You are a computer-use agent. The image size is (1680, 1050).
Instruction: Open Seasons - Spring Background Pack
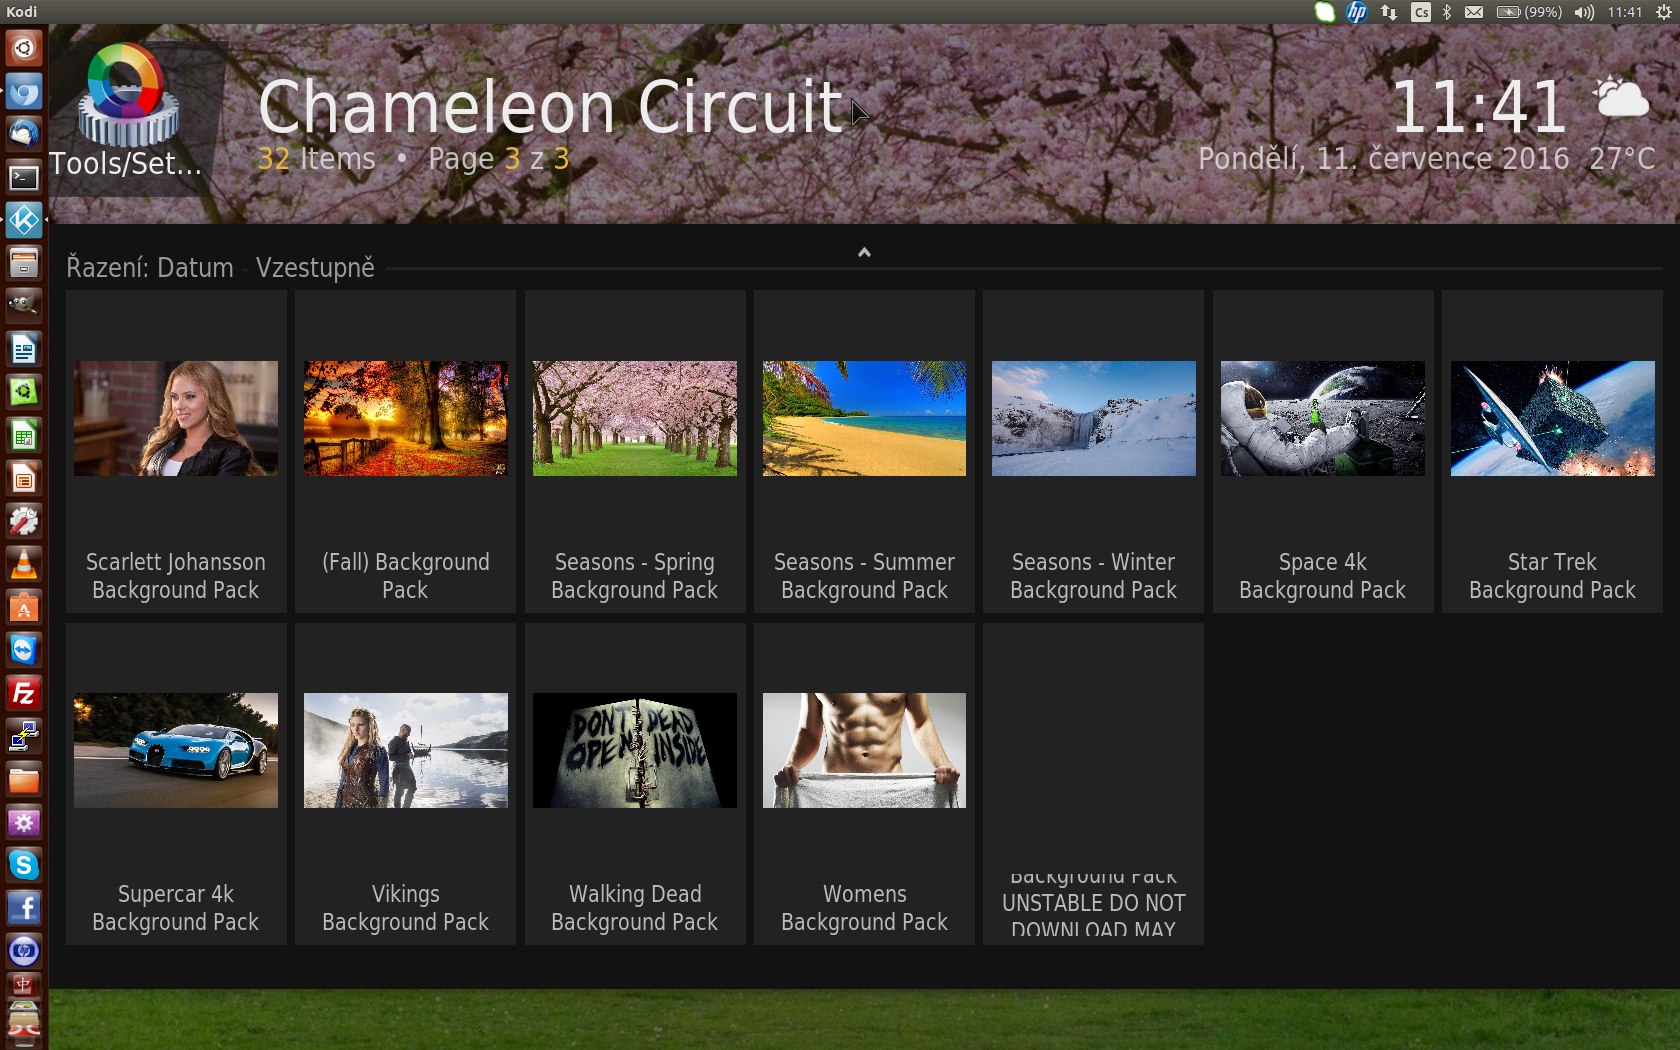(634, 452)
